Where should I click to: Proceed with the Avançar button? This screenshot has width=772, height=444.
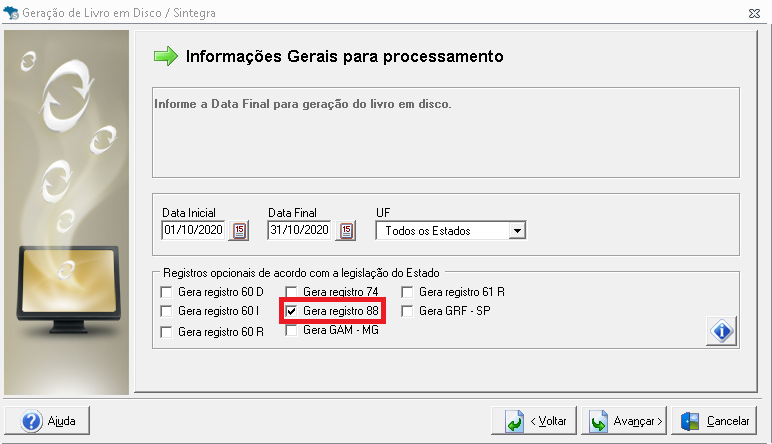624,421
